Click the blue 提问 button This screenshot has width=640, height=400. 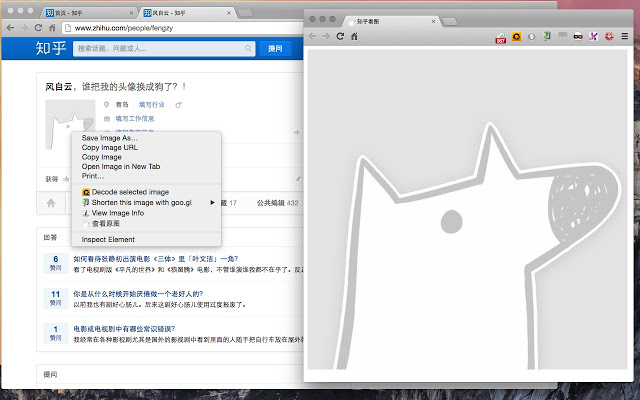tap(275, 49)
